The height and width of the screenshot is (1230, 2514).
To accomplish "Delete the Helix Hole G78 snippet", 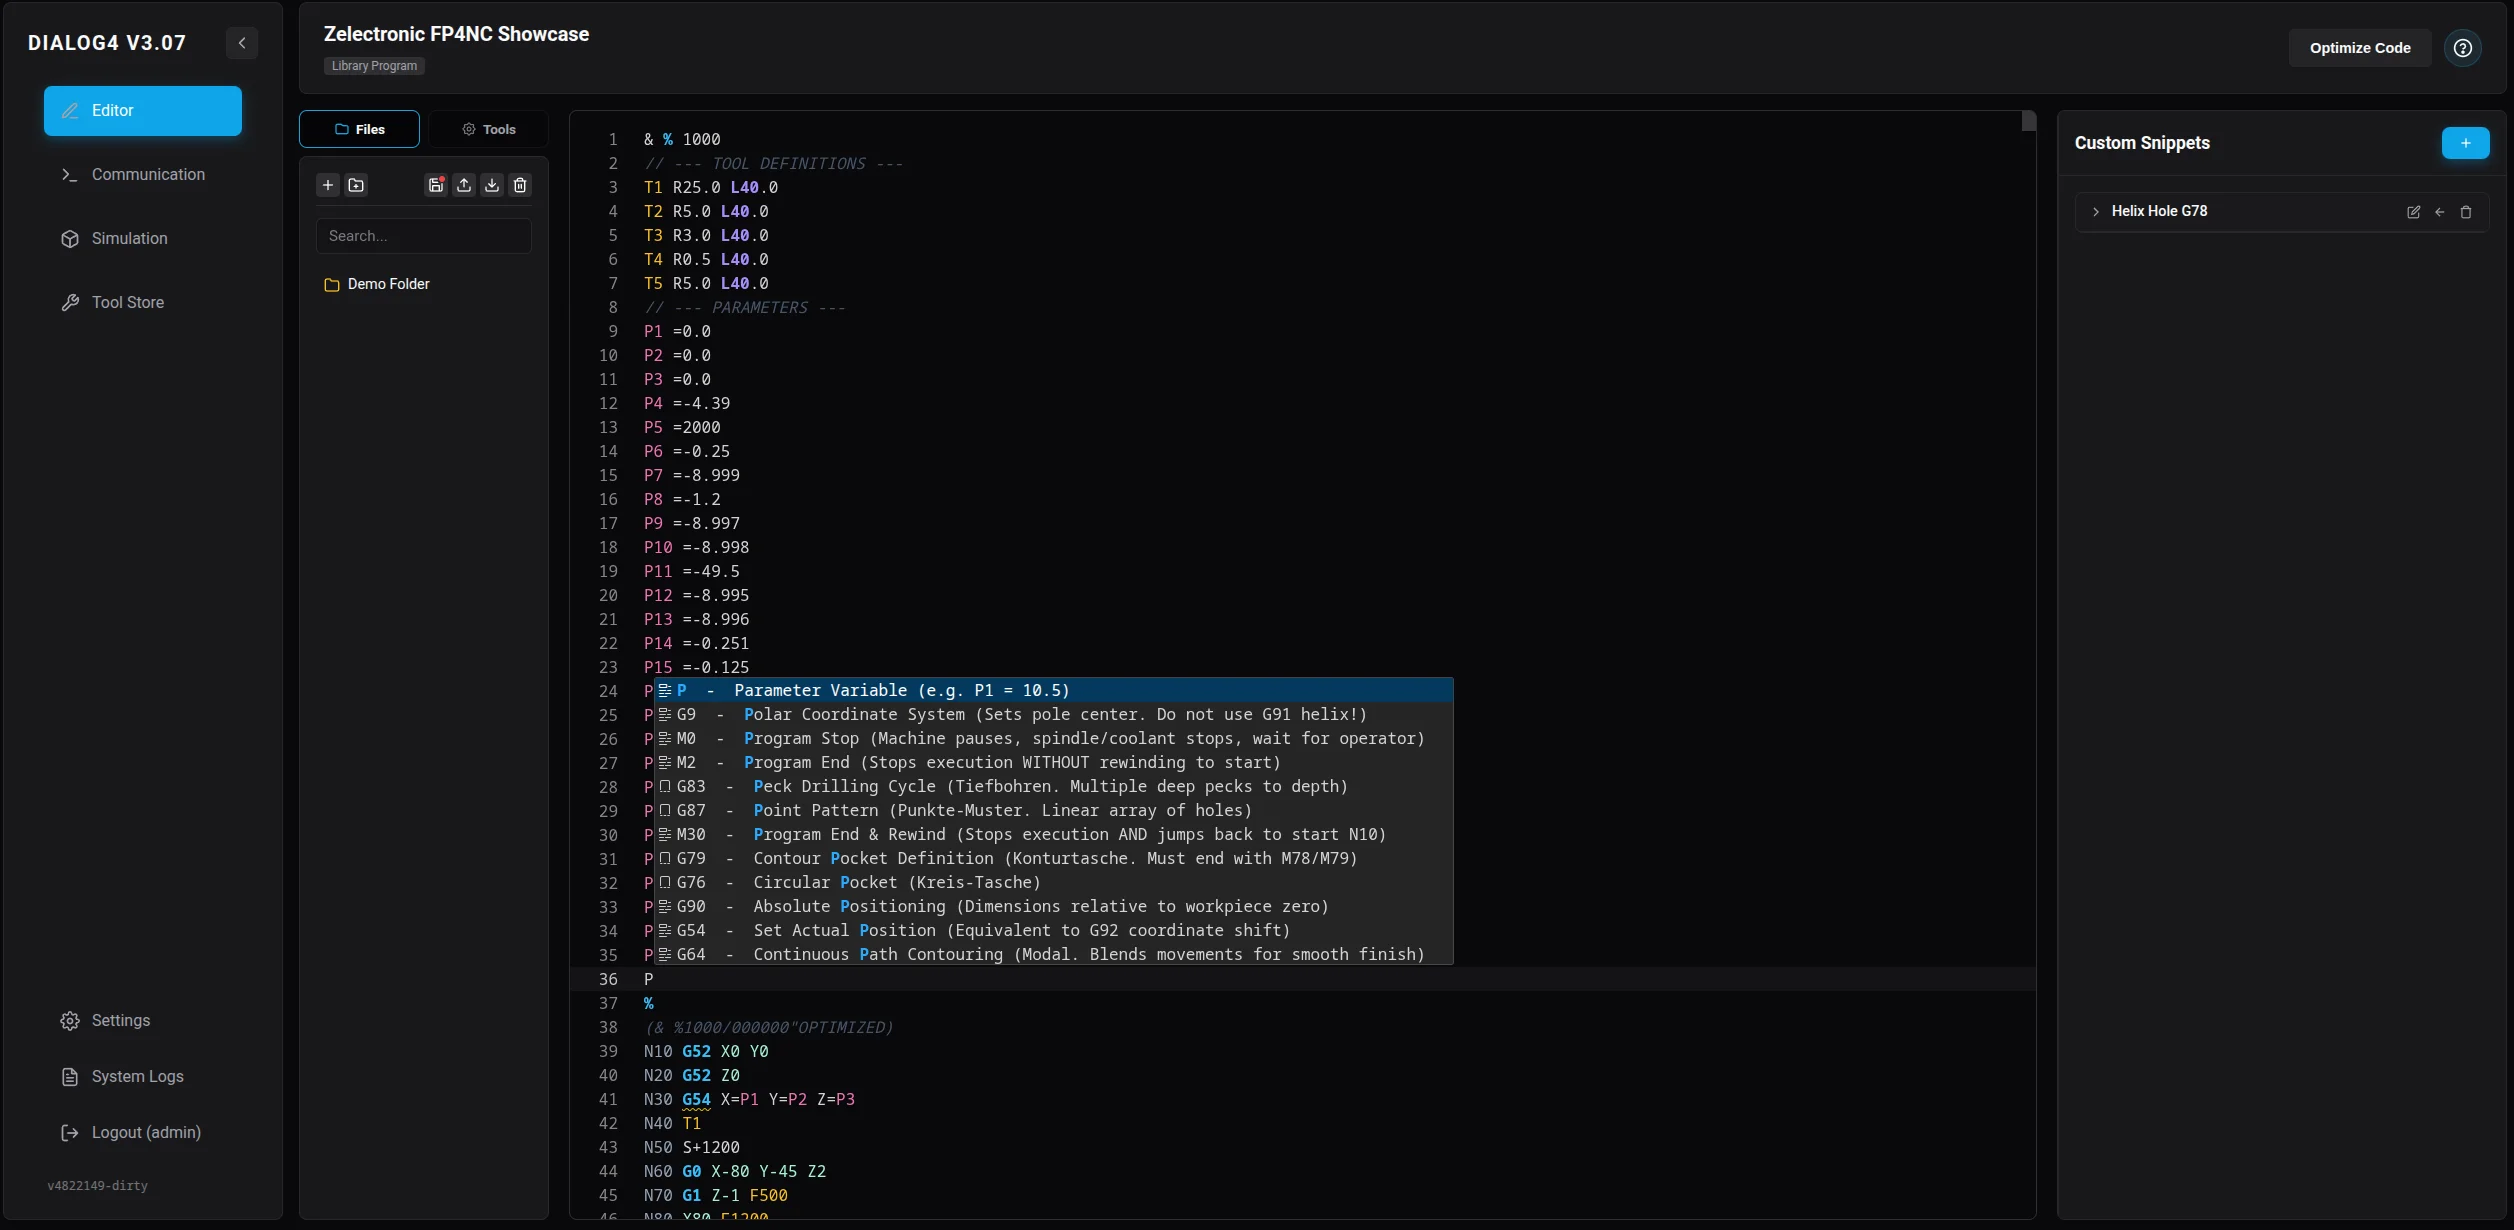I will (x=2466, y=212).
